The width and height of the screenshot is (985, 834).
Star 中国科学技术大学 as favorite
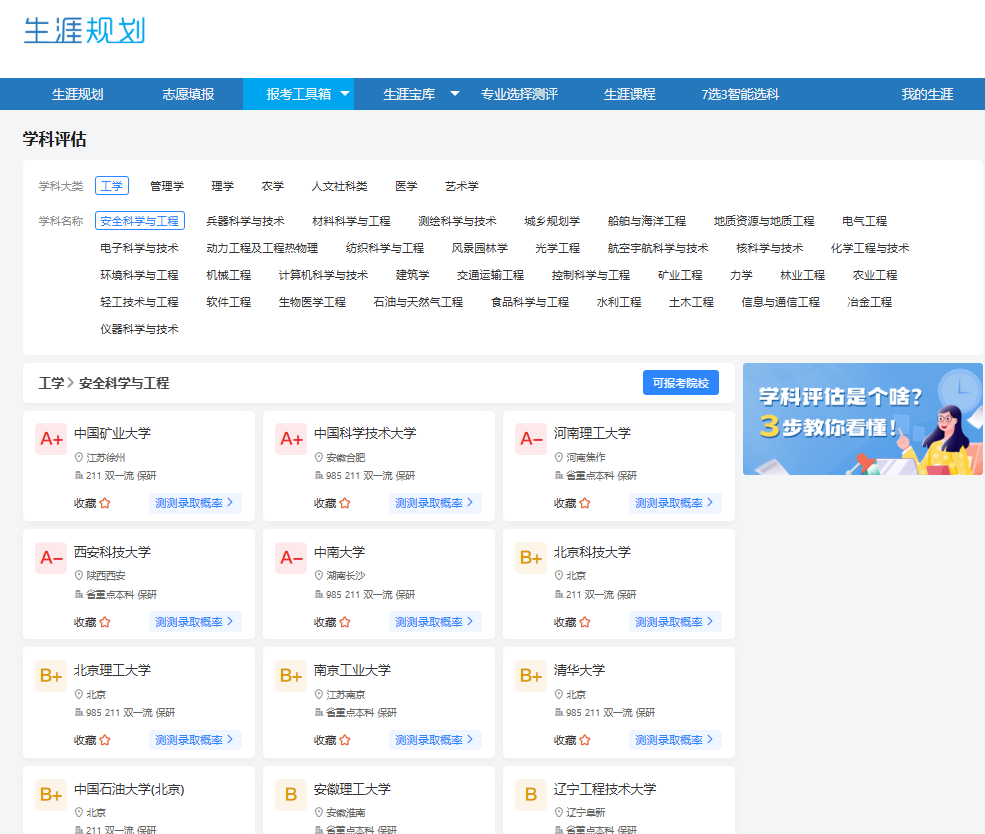[345, 503]
